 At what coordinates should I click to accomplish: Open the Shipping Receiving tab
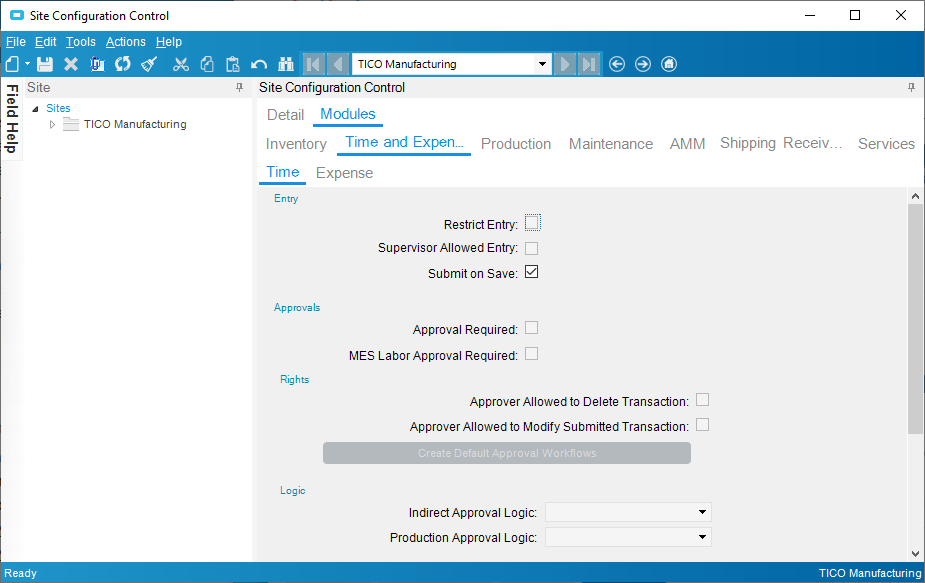[x=781, y=143]
